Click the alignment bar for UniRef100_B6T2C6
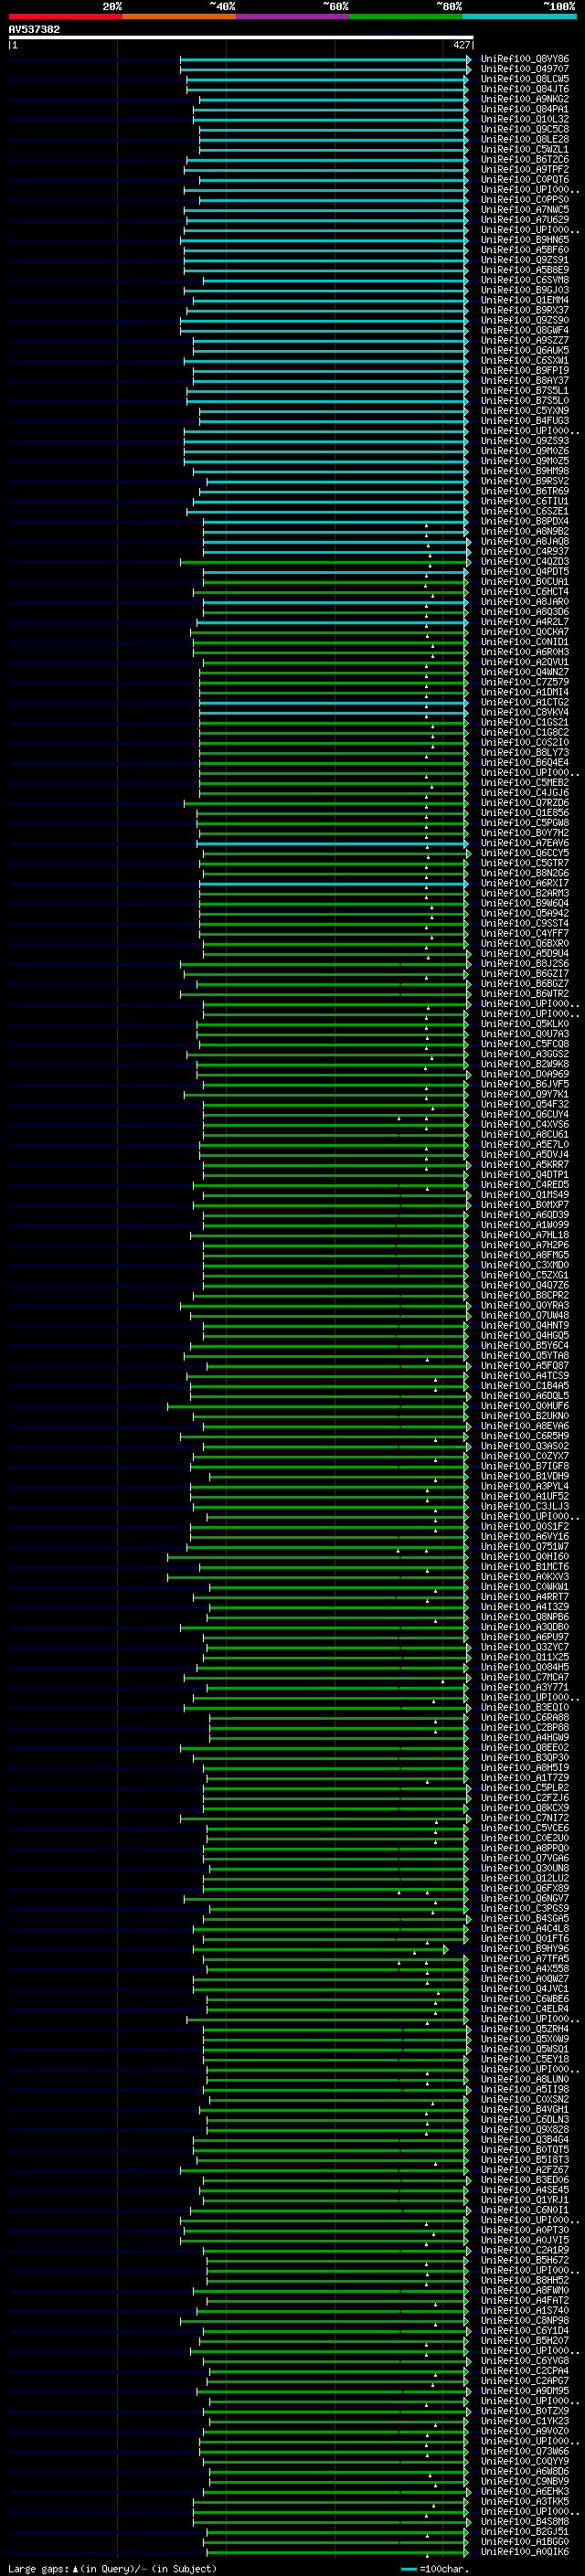This screenshot has width=585, height=2576. pos(327,160)
